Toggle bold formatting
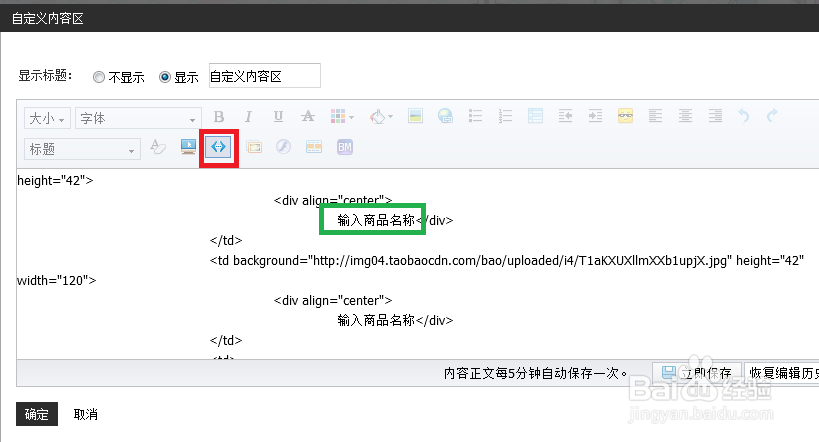The height and width of the screenshot is (442, 819). (x=219, y=117)
